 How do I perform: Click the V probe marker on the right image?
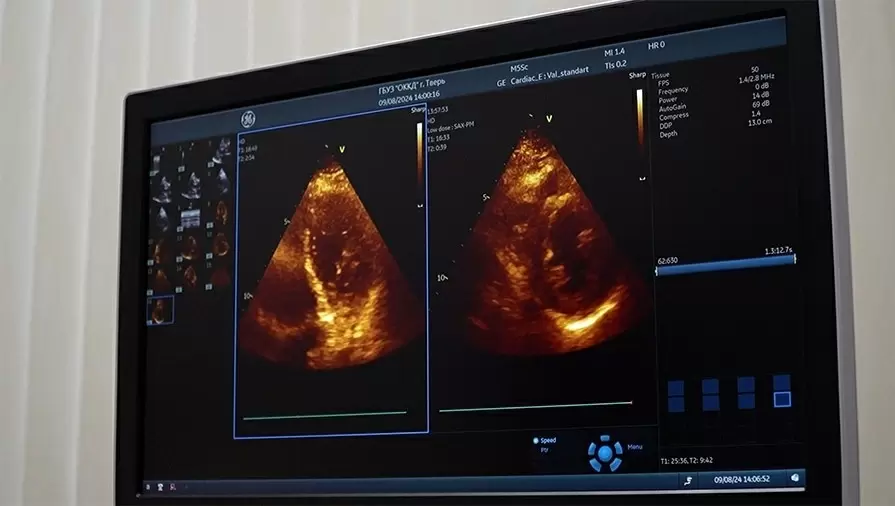click(548, 119)
